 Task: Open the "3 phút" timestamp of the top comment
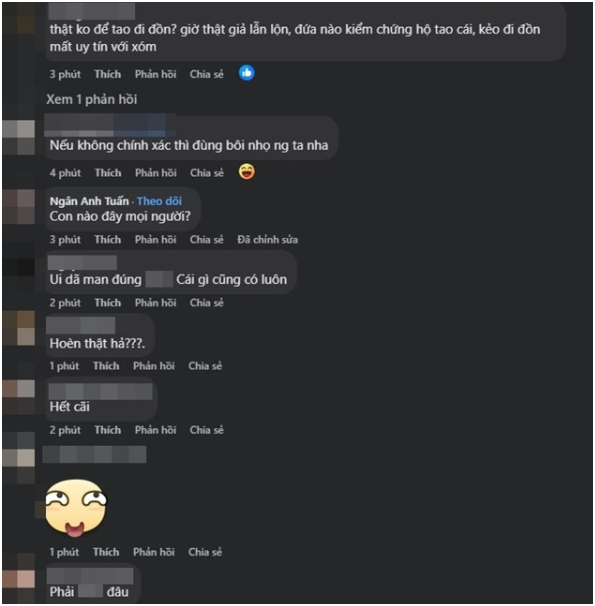click(65, 74)
